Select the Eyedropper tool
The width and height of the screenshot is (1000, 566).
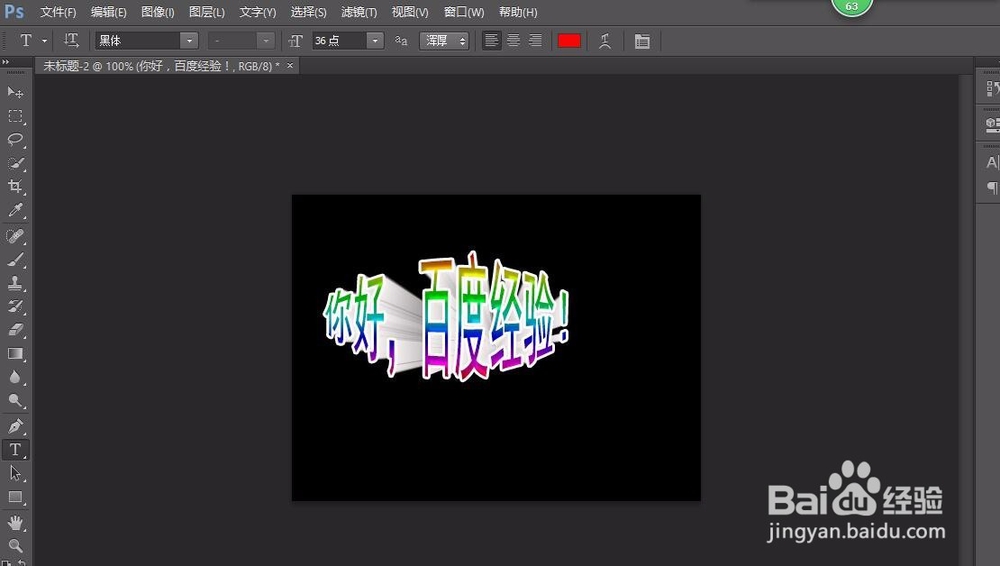[x=15, y=210]
